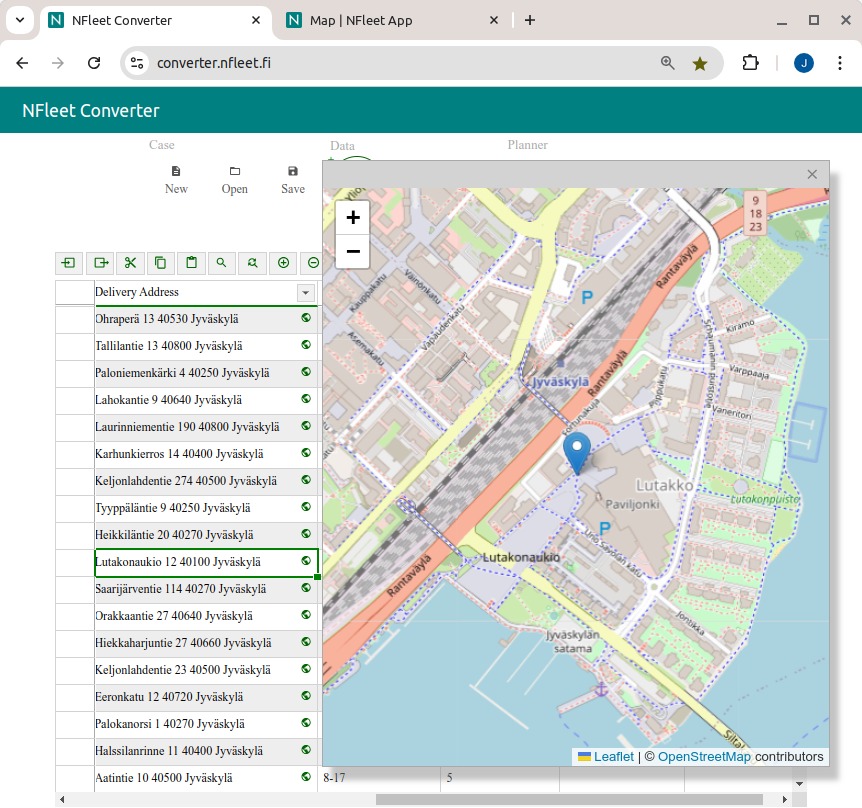
Task: Switch to the Map | NFleet App tab
Action: (x=391, y=20)
